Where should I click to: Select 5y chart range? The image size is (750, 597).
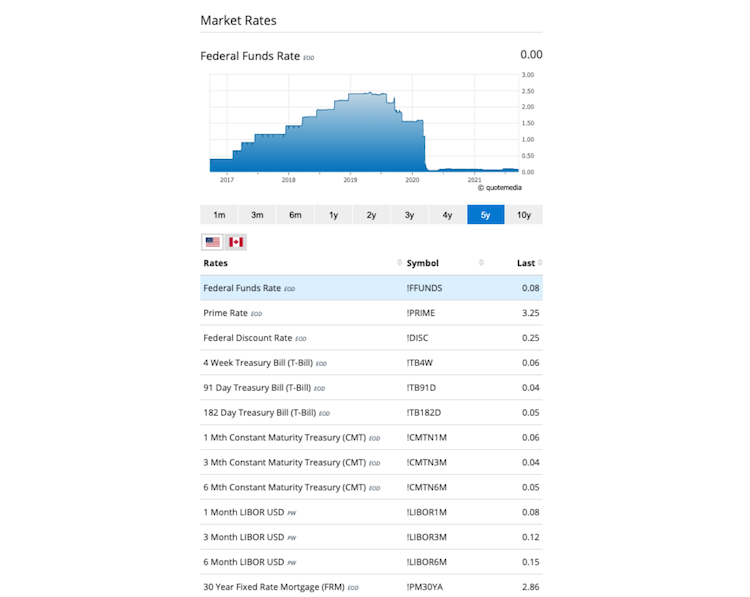(485, 215)
